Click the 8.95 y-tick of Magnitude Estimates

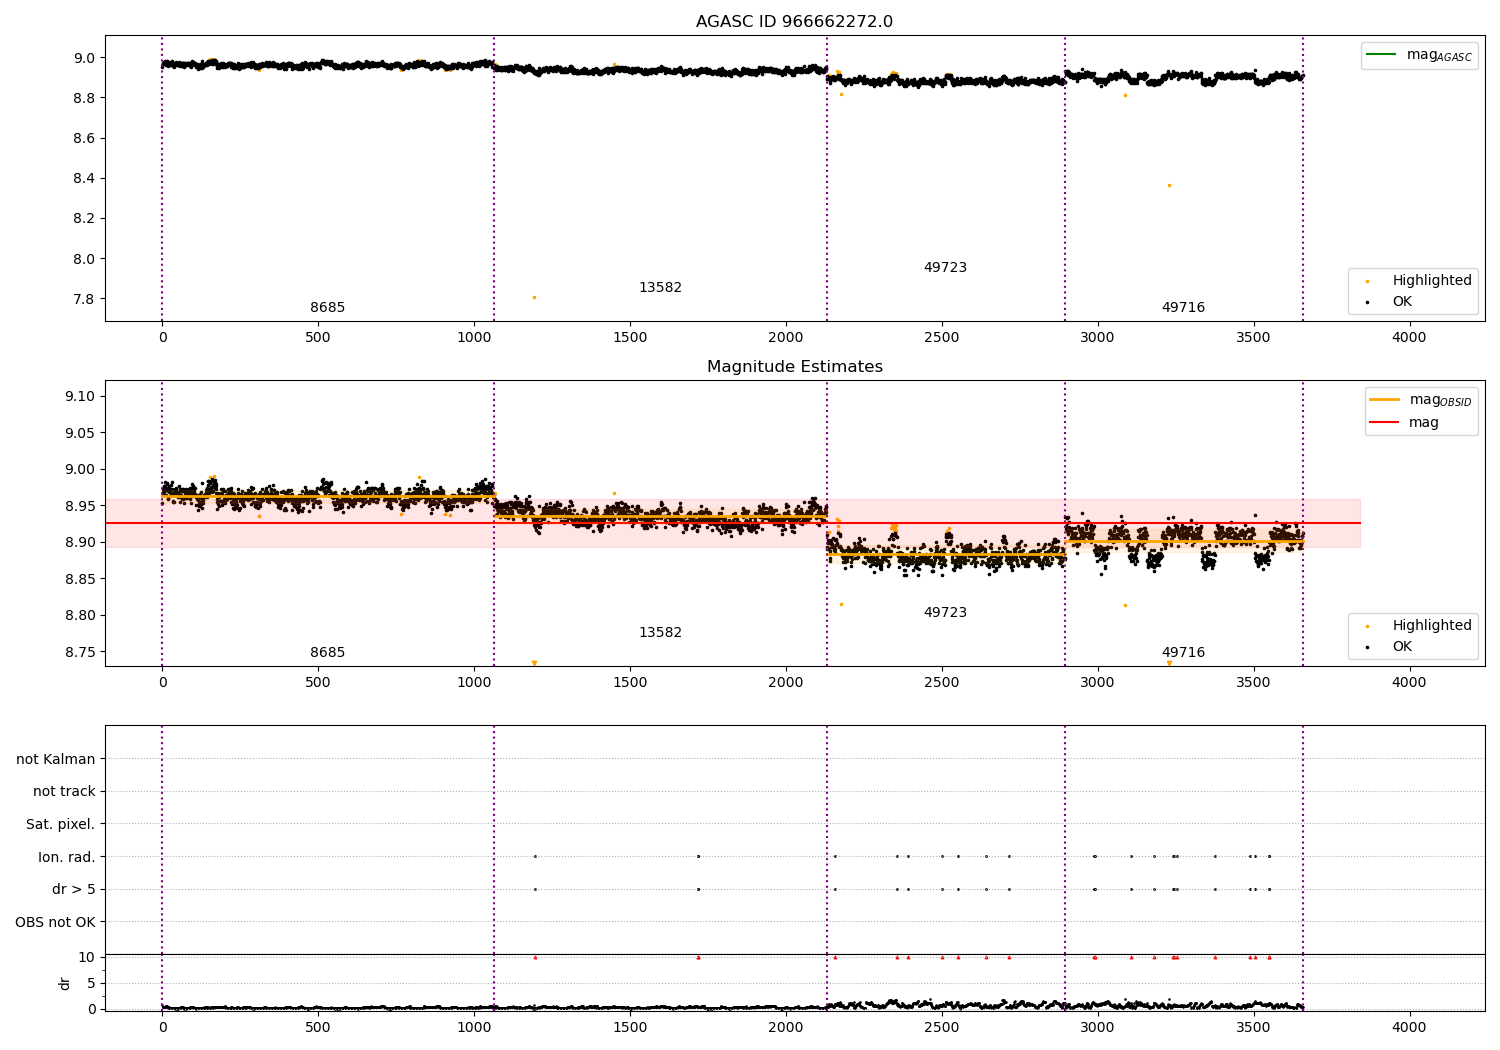(80, 506)
